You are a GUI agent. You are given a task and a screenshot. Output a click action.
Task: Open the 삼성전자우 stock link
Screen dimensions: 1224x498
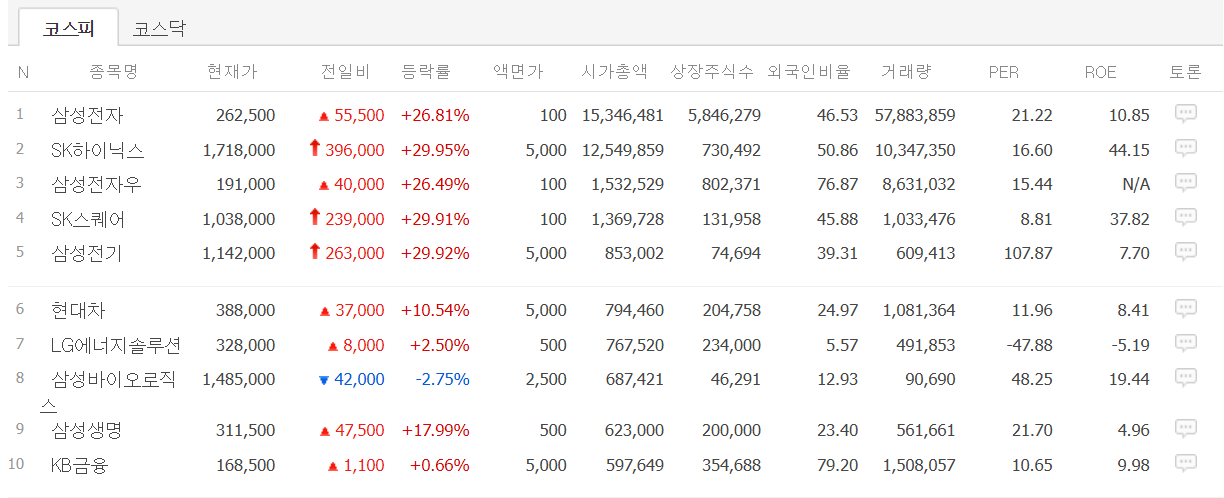[96, 184]
